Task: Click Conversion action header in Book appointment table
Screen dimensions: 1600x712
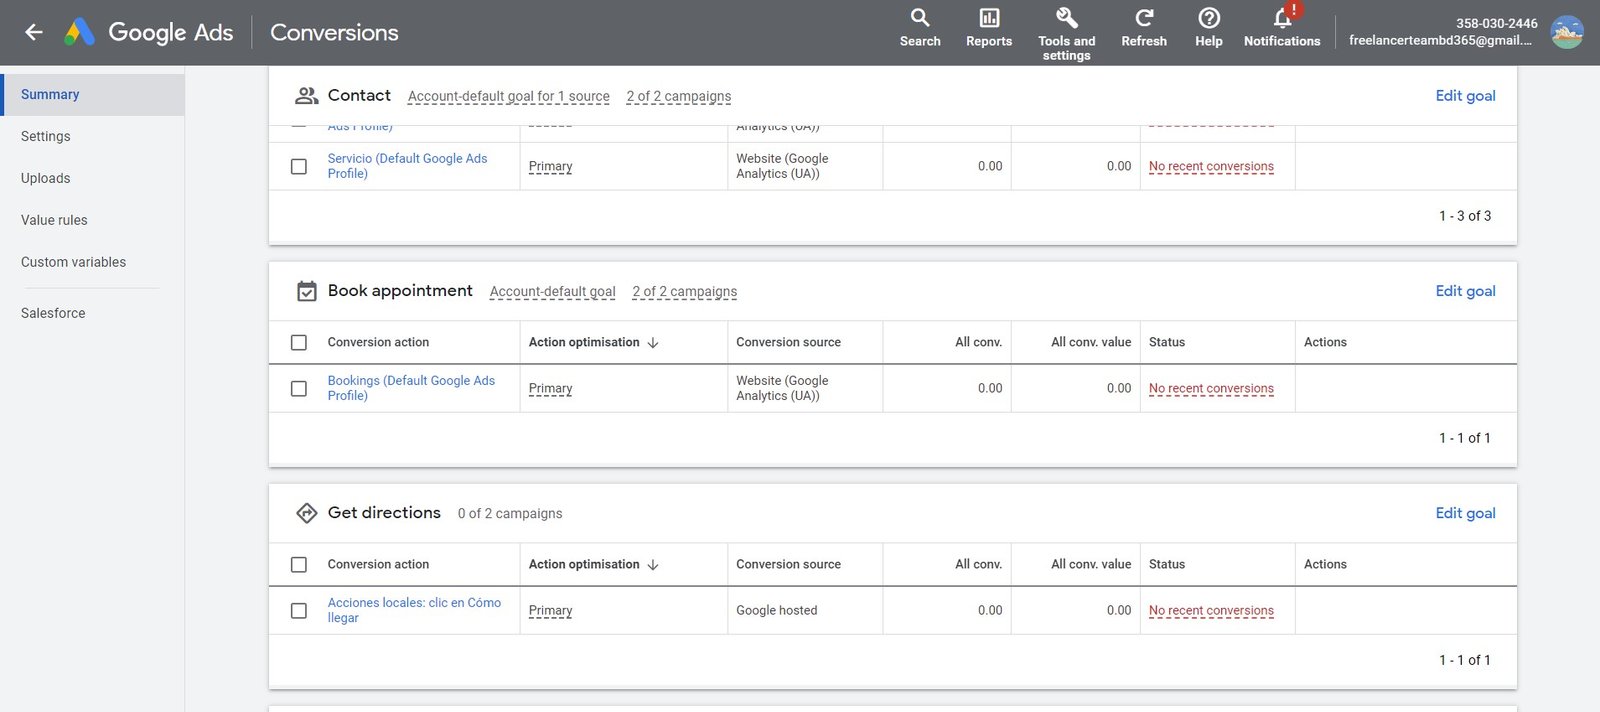Action: click(x=378, y=342)
